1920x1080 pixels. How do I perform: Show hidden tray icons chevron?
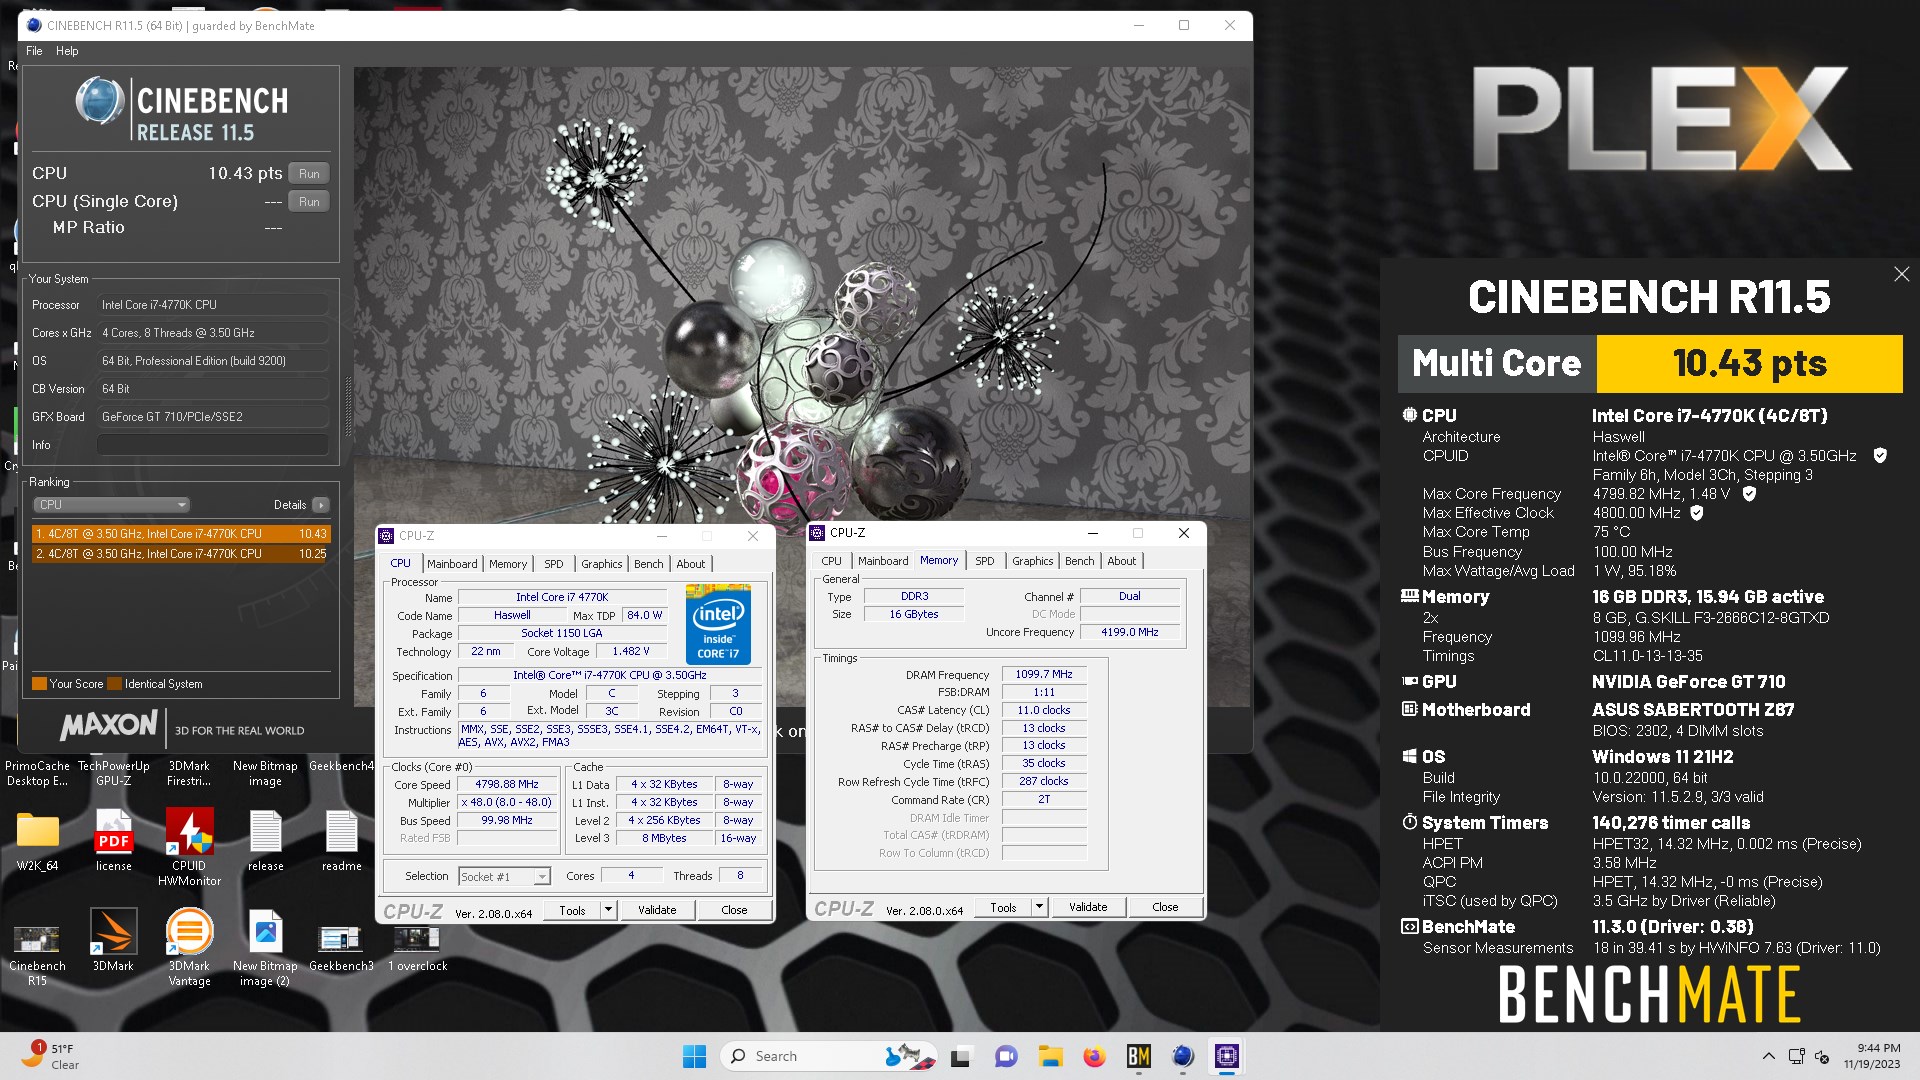[x=1768, y=1056]
